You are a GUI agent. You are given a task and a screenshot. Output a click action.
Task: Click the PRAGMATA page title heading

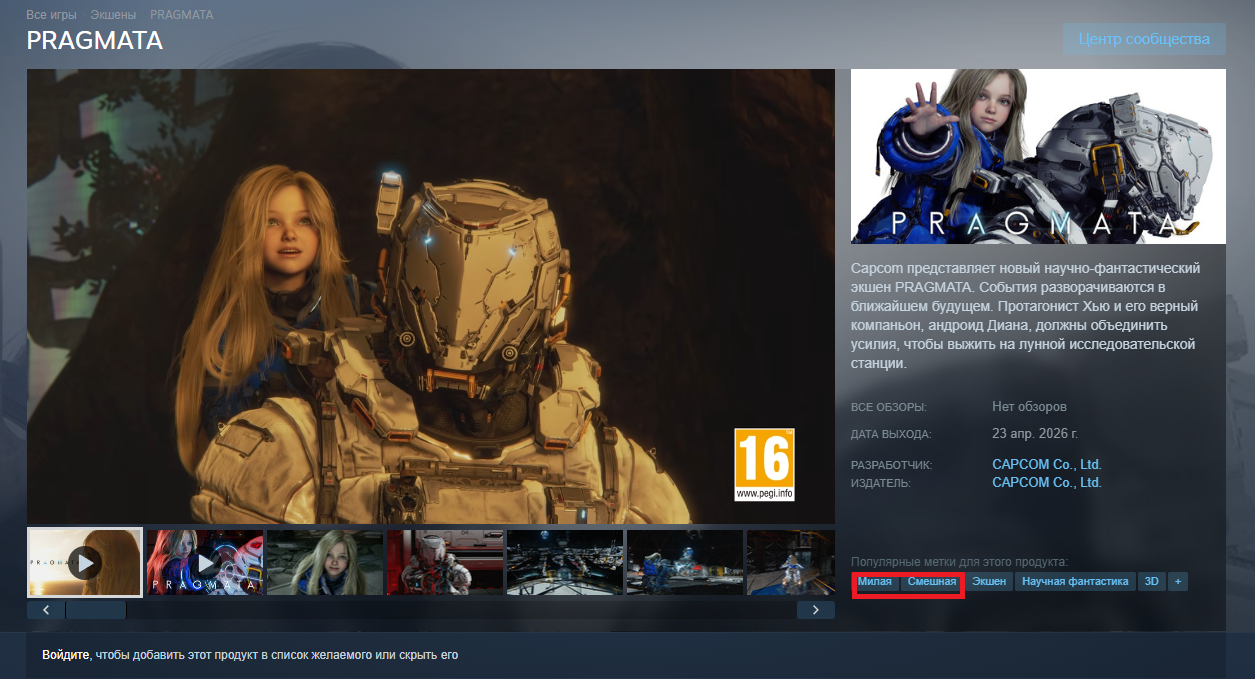click(94, 41)
